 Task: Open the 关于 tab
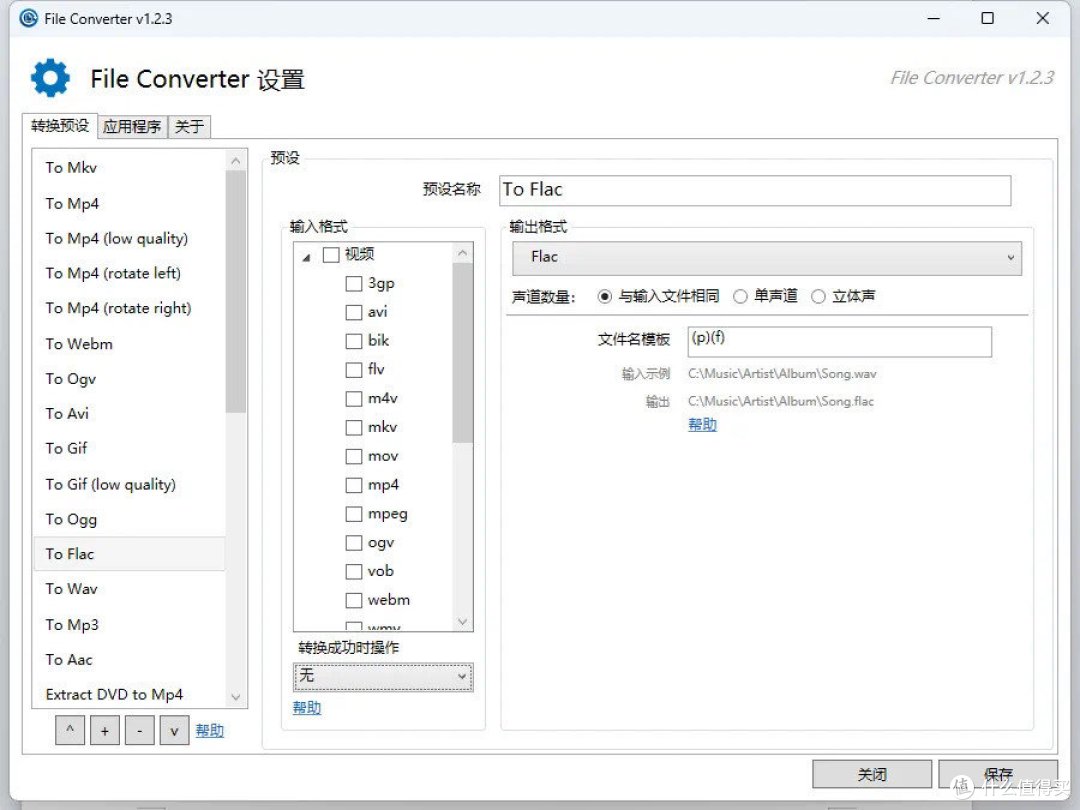pyautogui.click(x=189, y=126)
